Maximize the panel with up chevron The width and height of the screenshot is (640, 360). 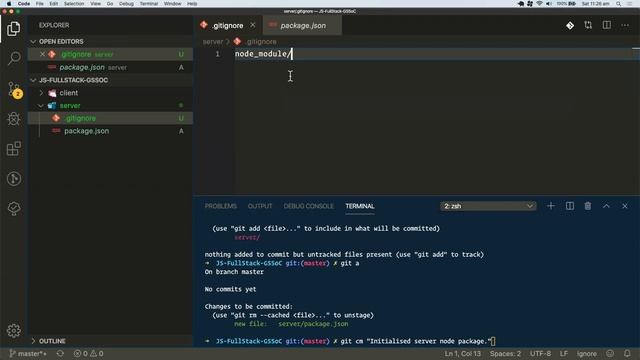pyautogui.click(x=607, y=206)
